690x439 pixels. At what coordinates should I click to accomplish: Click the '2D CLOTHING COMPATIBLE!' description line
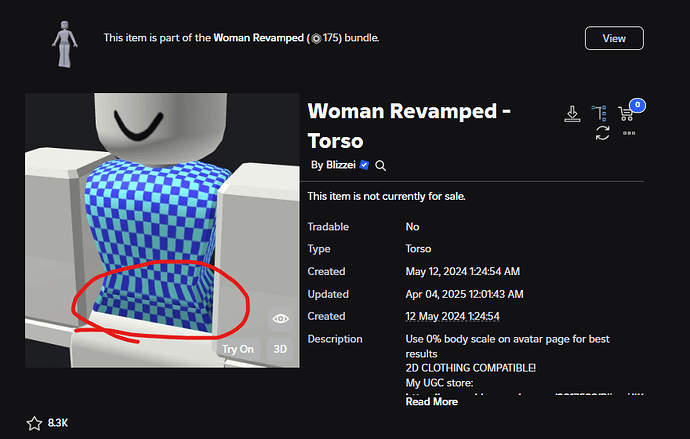coord(470,368)
